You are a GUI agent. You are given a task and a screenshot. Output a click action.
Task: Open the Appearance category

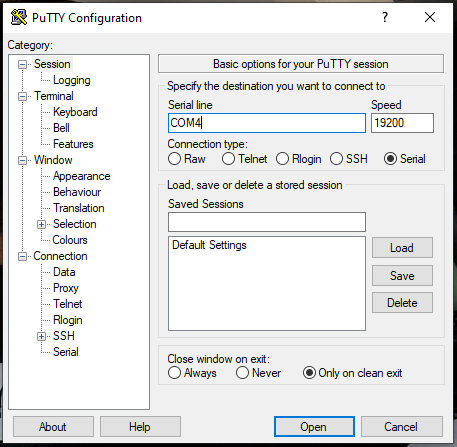click(x=82, y=176)
